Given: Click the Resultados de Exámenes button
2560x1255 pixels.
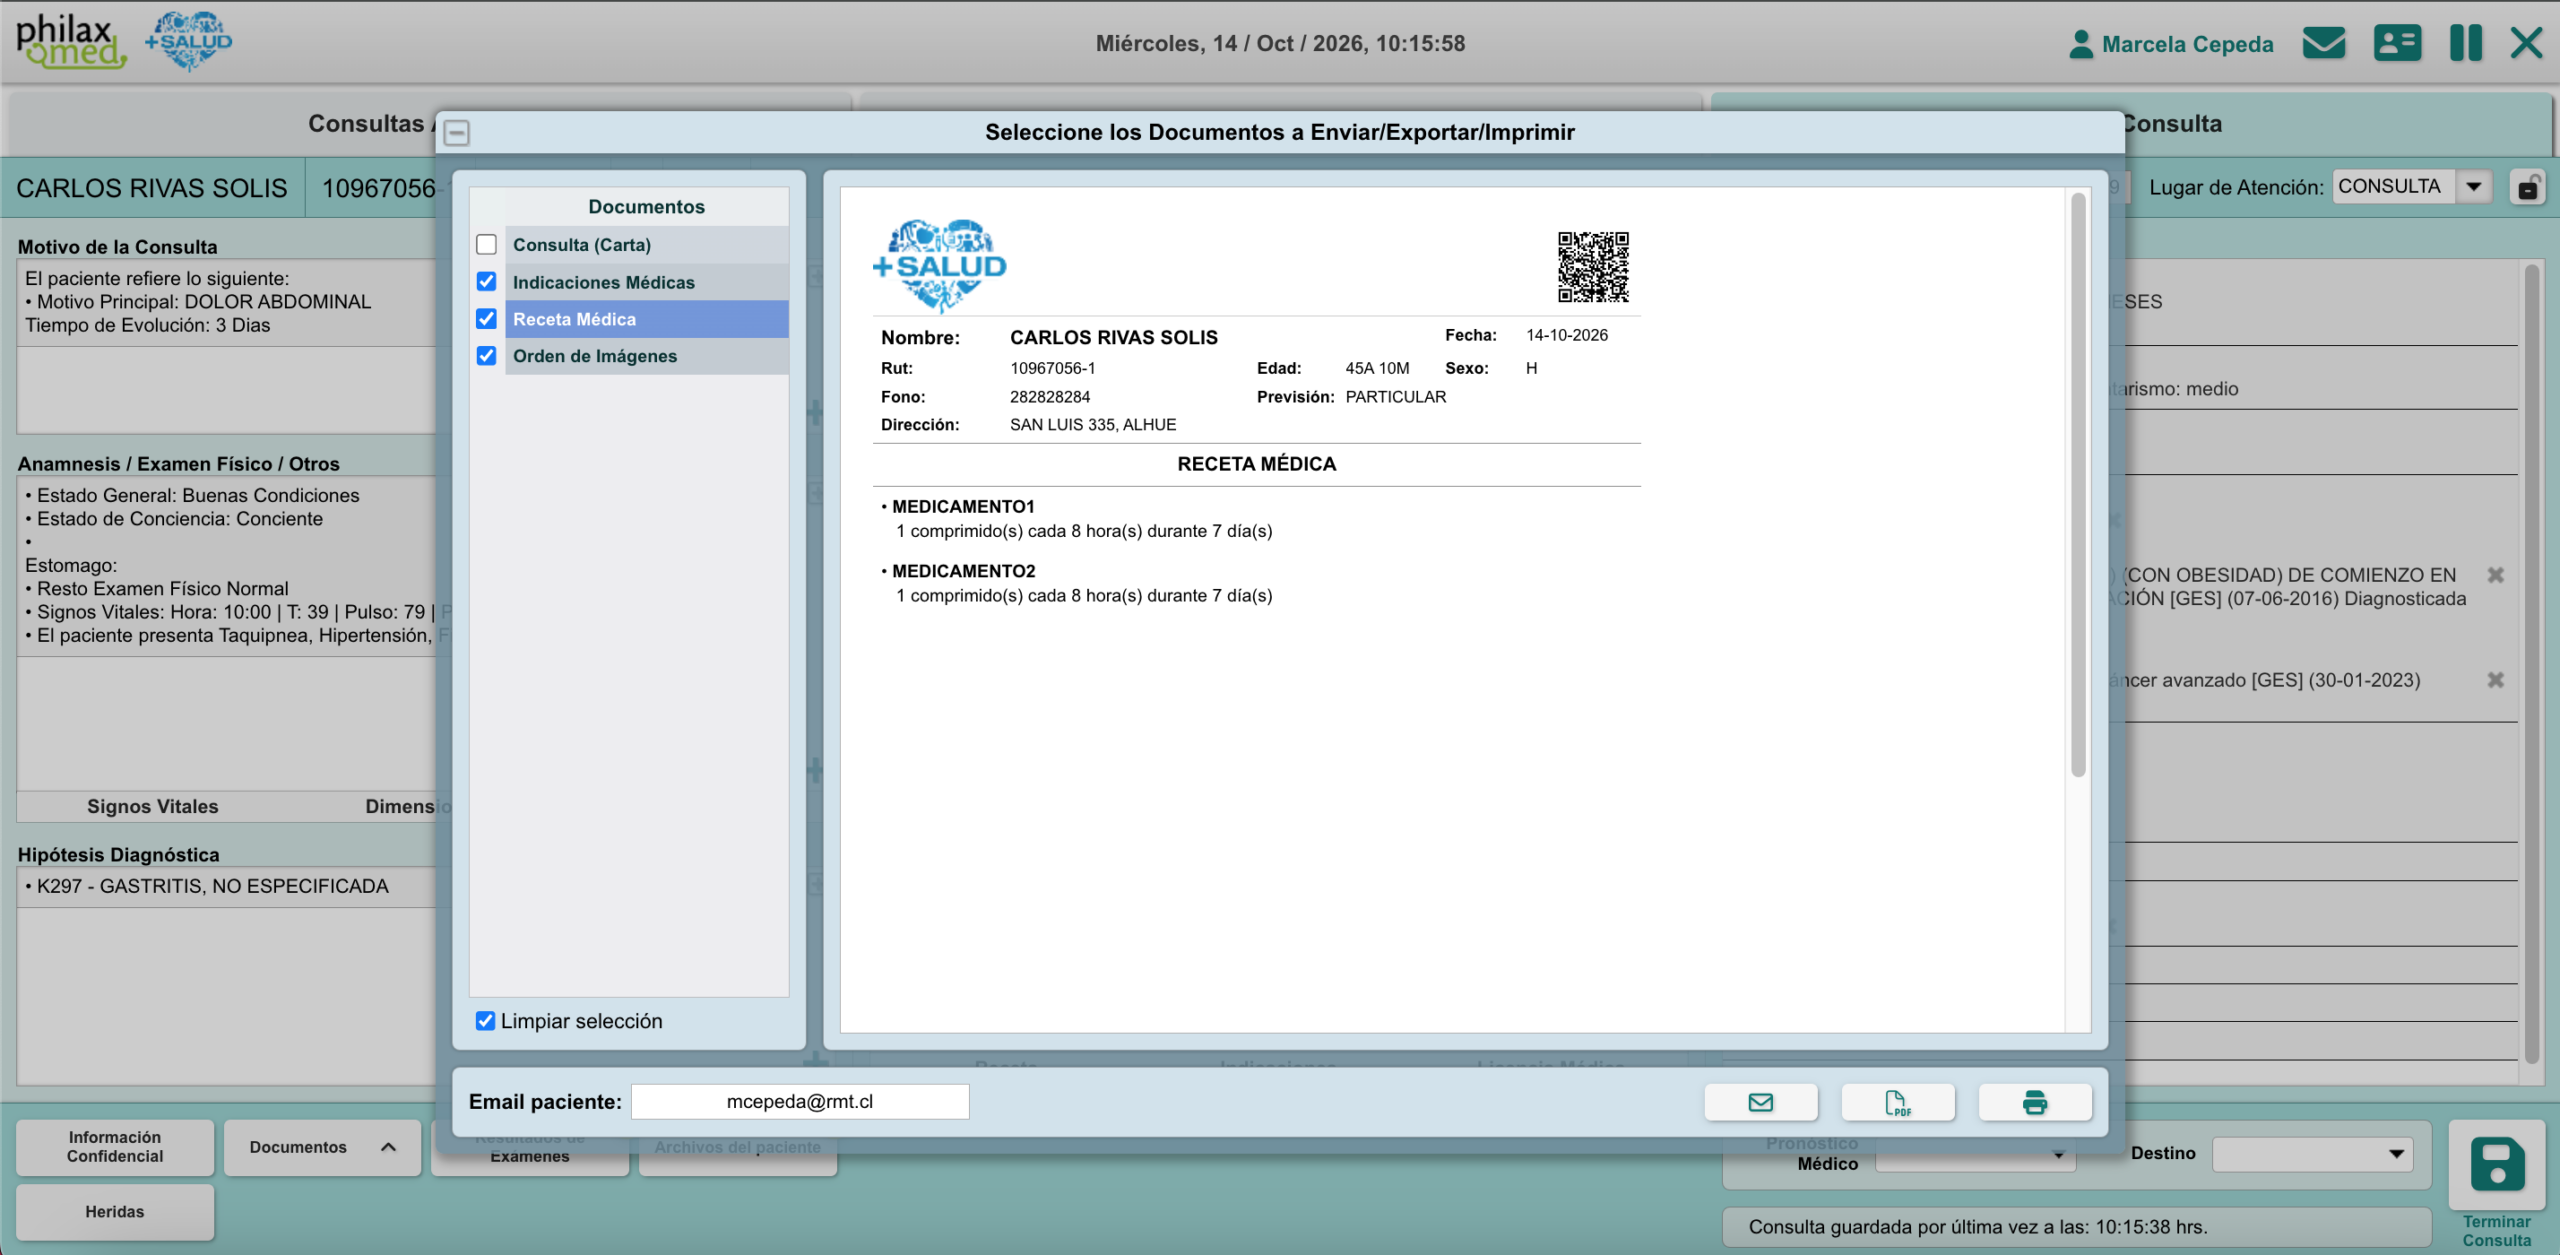Looking at the screenshot, I should click(529, 1155).
